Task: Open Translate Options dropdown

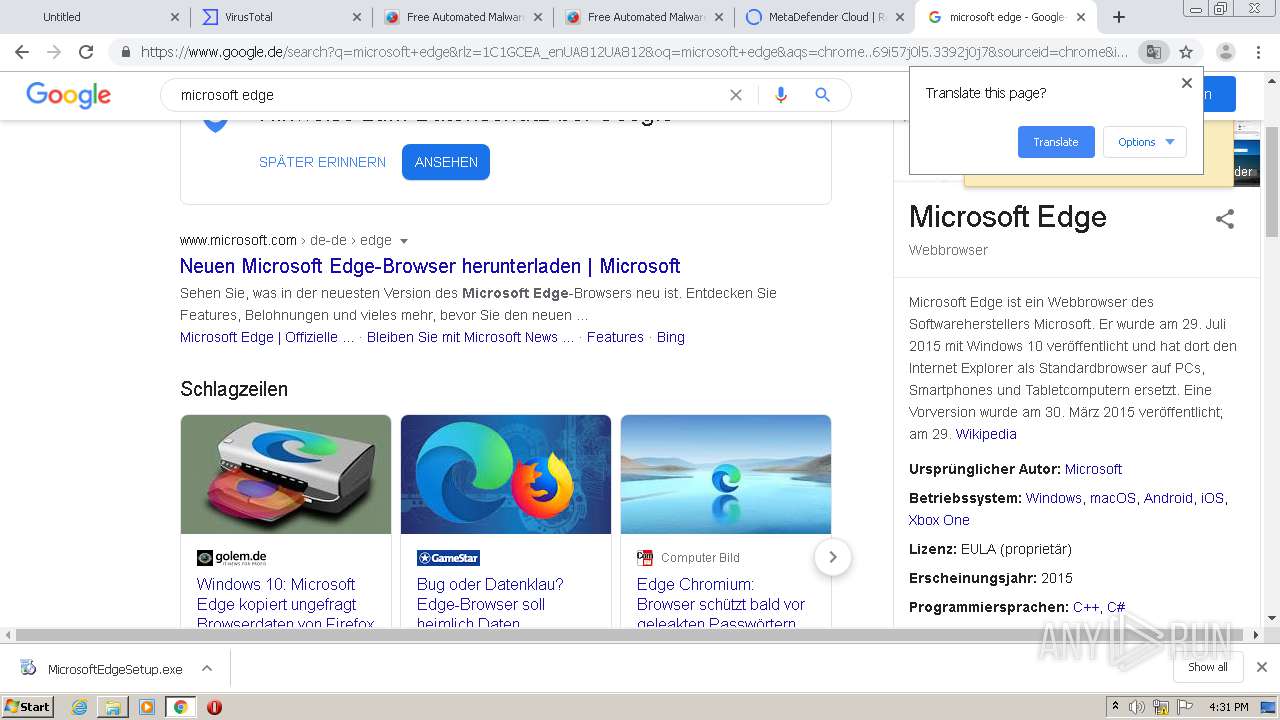Action: point(1145,142)
